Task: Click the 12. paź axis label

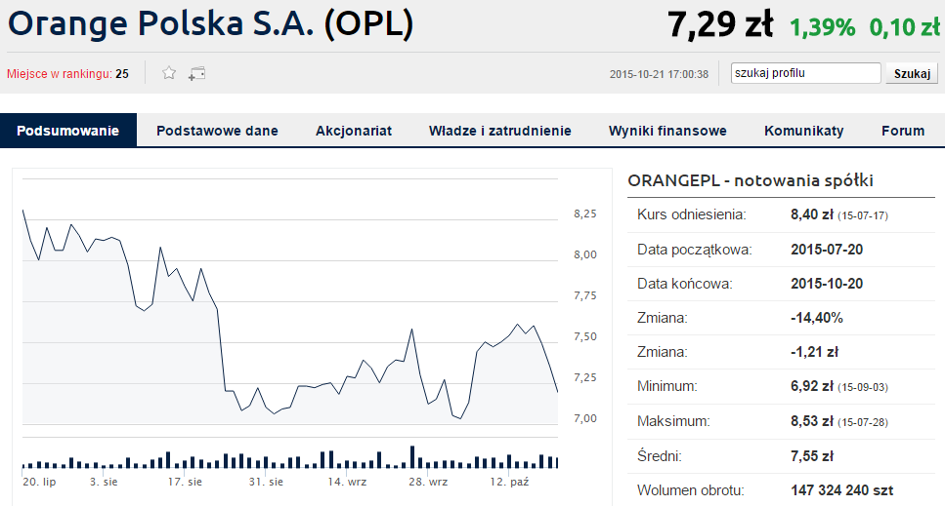Action: tap(509, 482)
